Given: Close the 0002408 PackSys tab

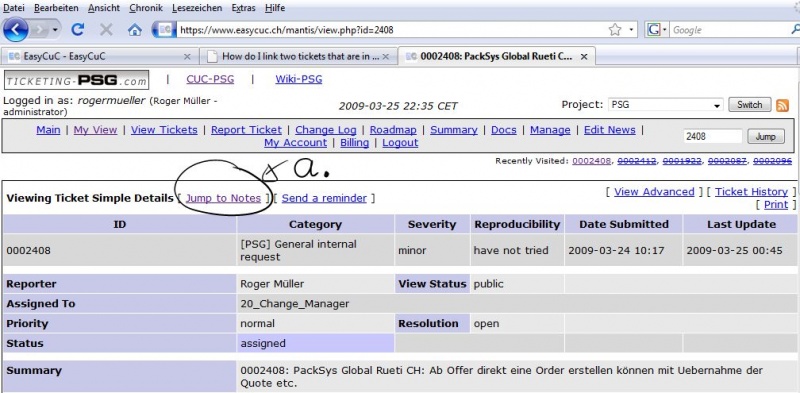Looking at the screenshot, I should click(x=584, y=57).
